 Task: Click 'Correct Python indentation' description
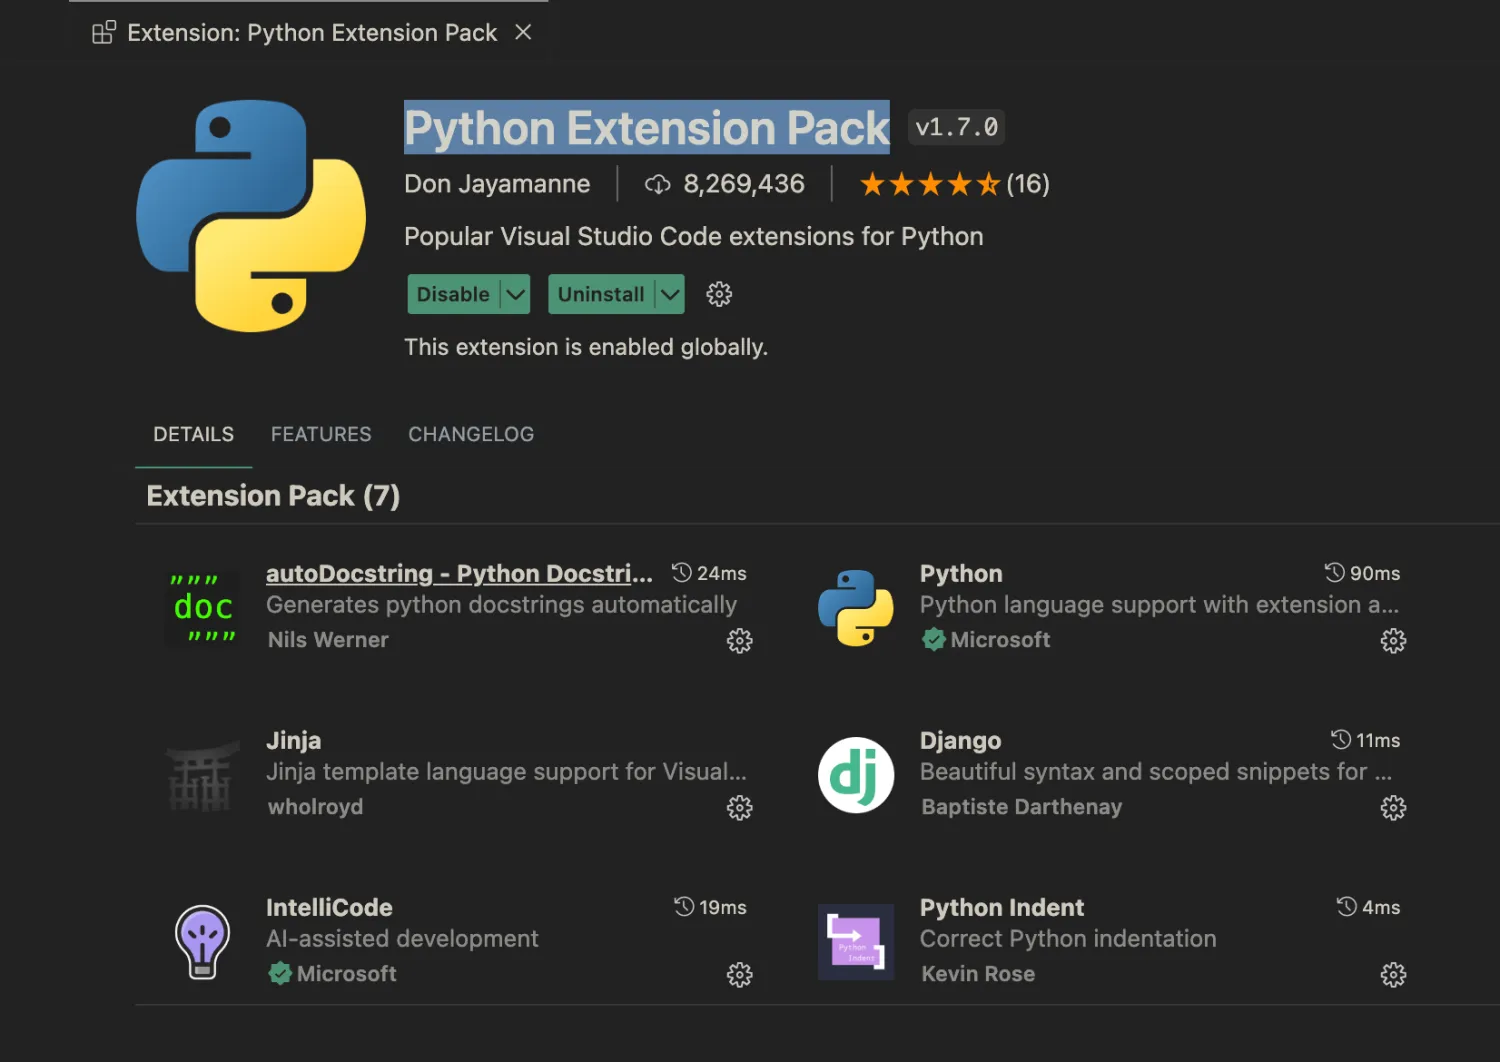(x=1068, y=939)
